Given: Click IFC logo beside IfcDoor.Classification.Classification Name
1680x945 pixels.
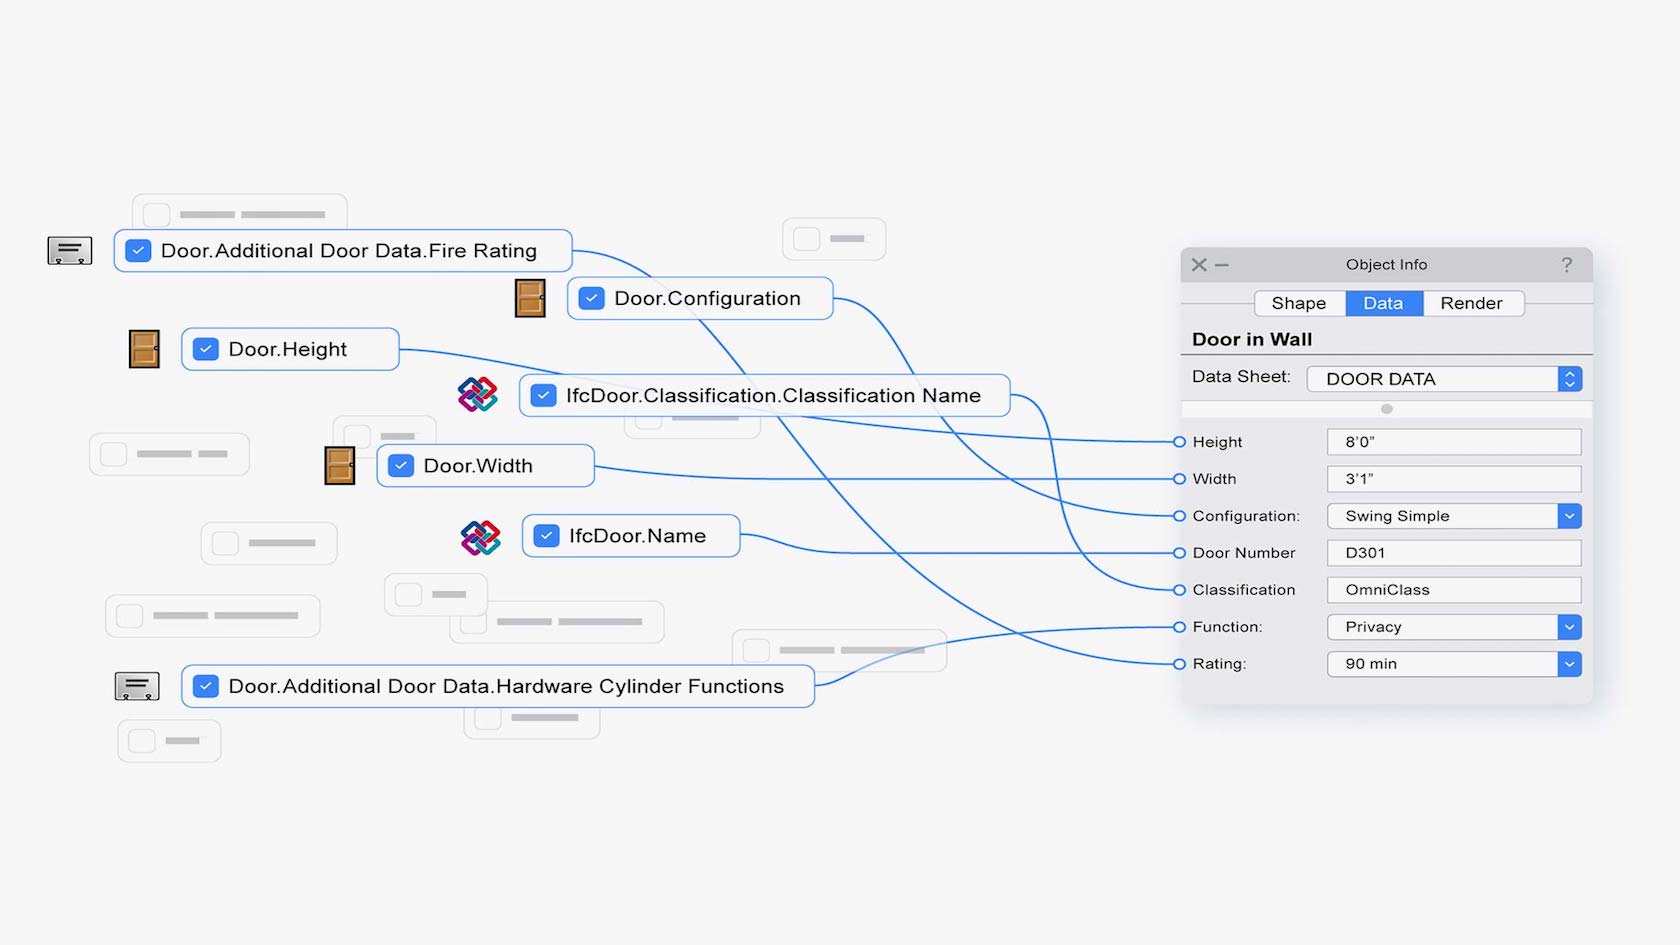Looking at the screenshot, I should (478, 395).
